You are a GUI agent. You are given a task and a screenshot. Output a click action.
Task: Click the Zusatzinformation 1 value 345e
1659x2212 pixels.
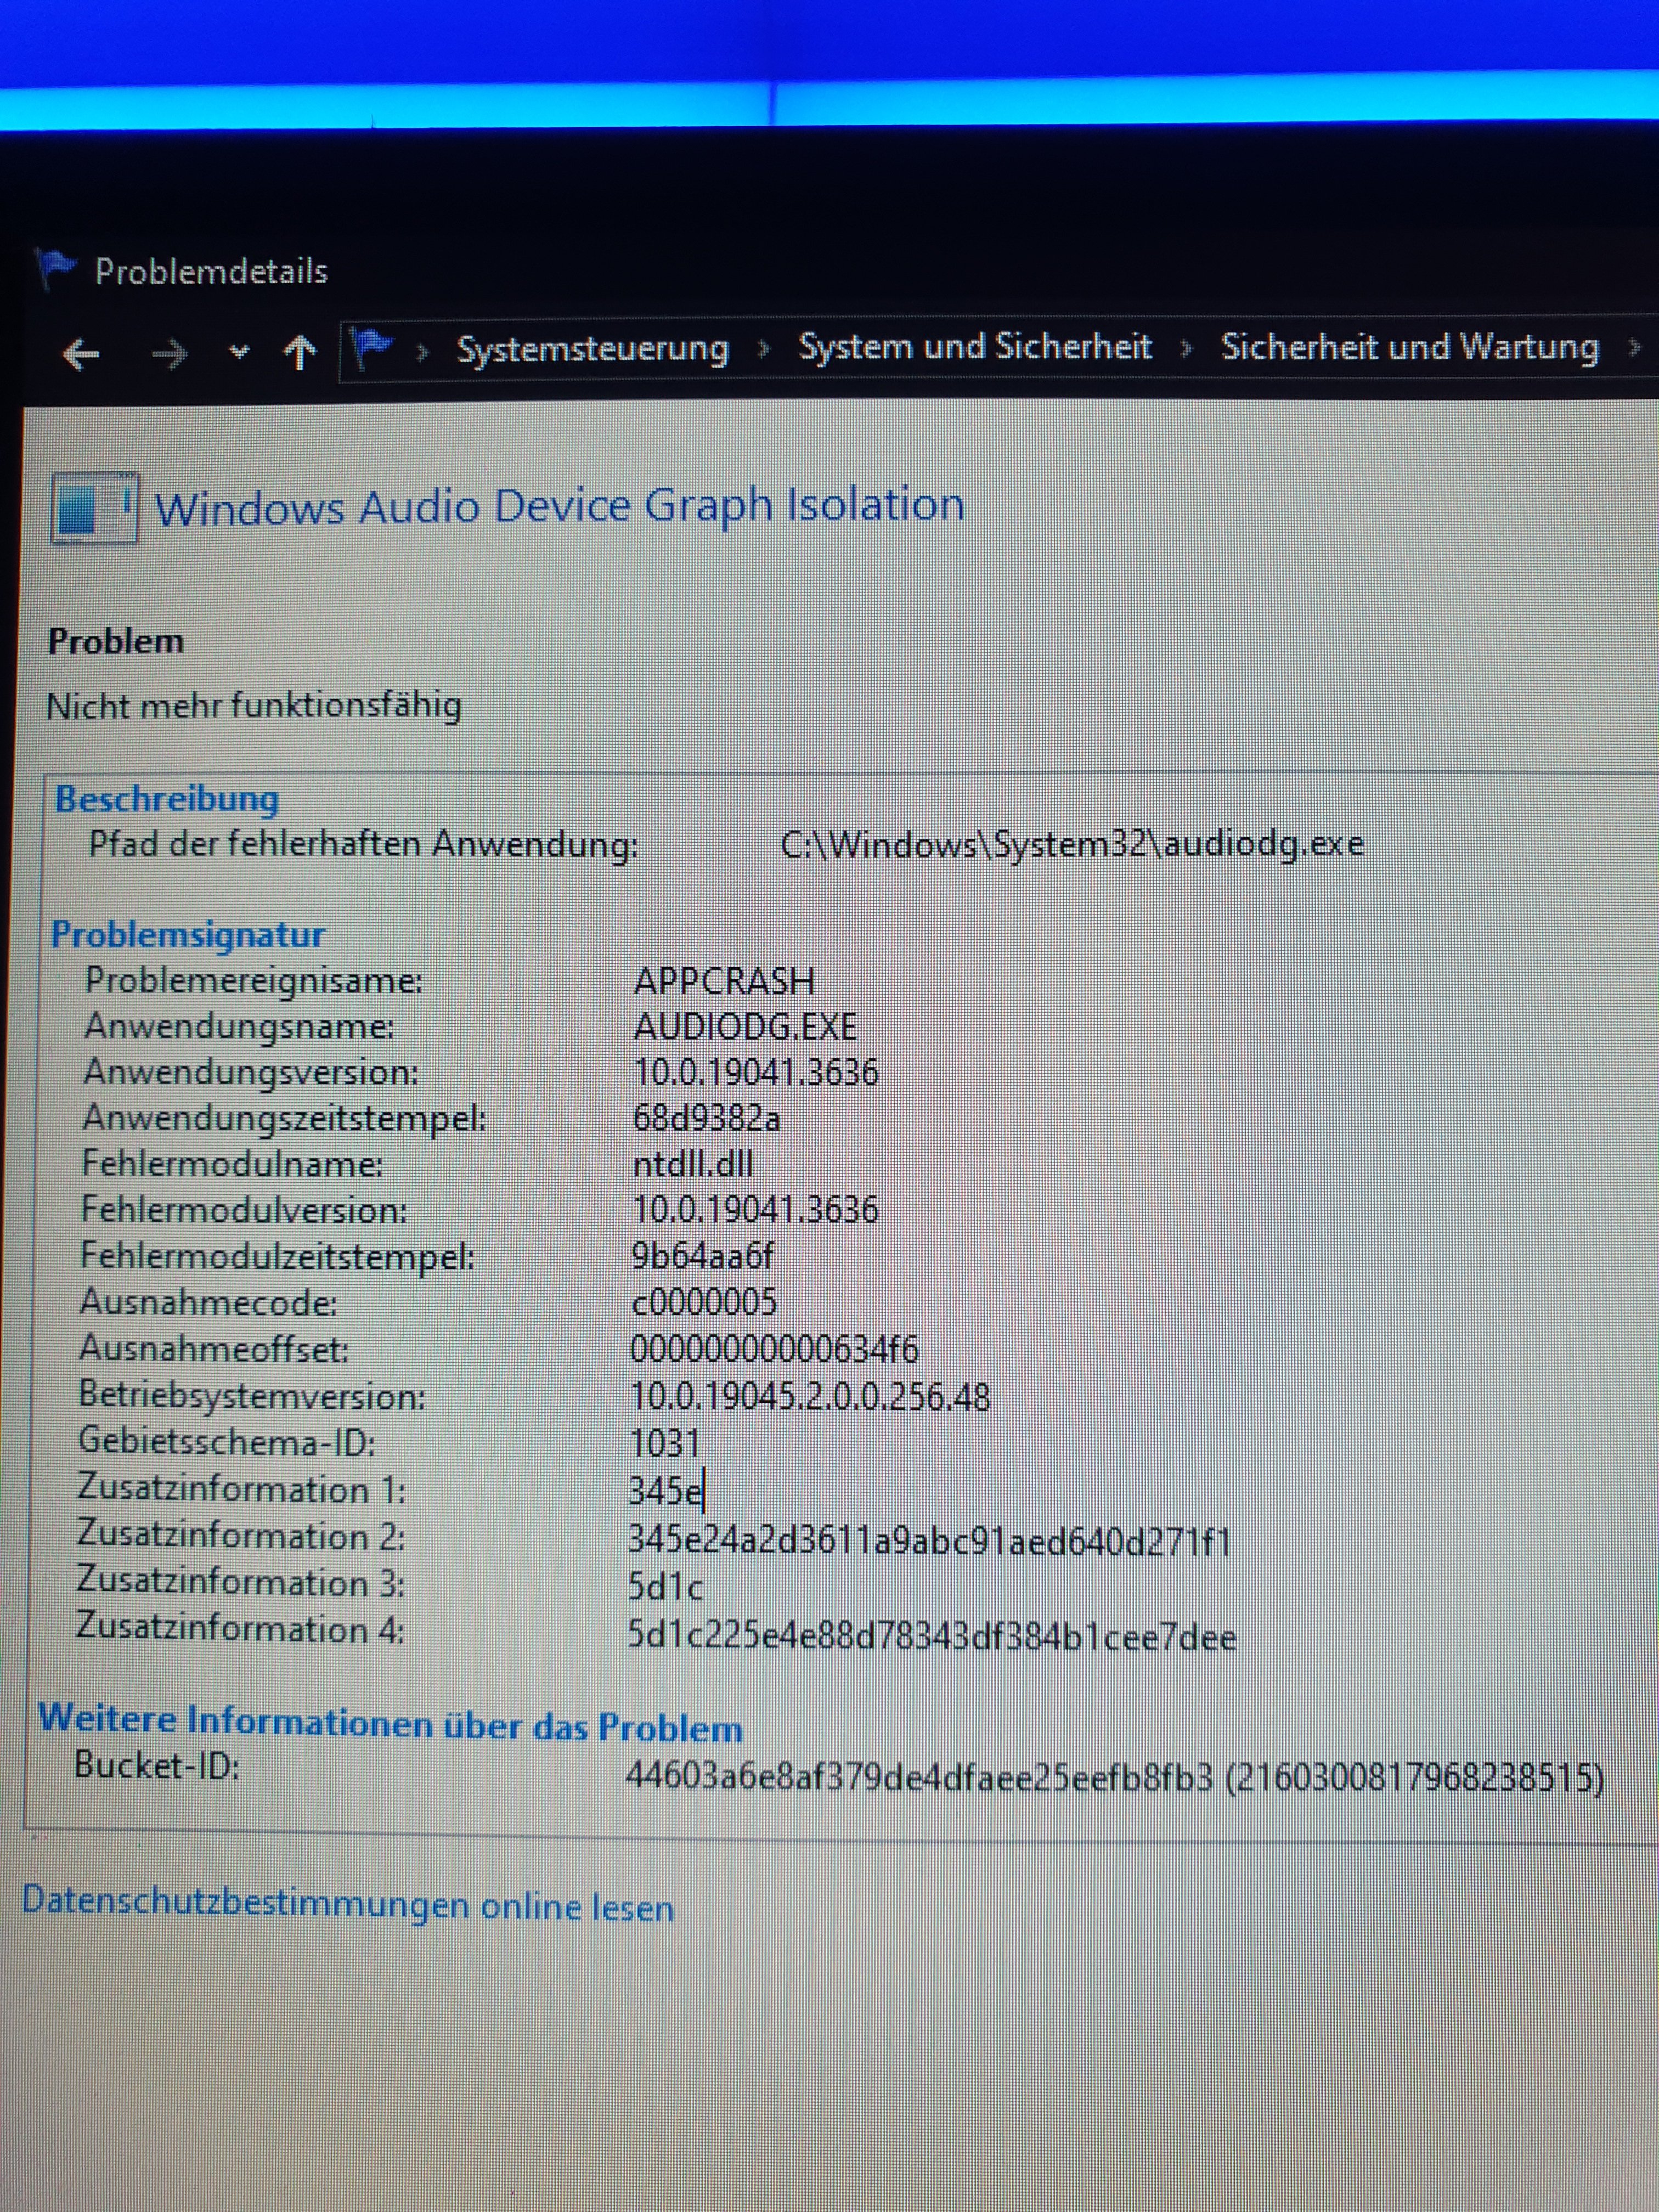tap(665, 1491)
